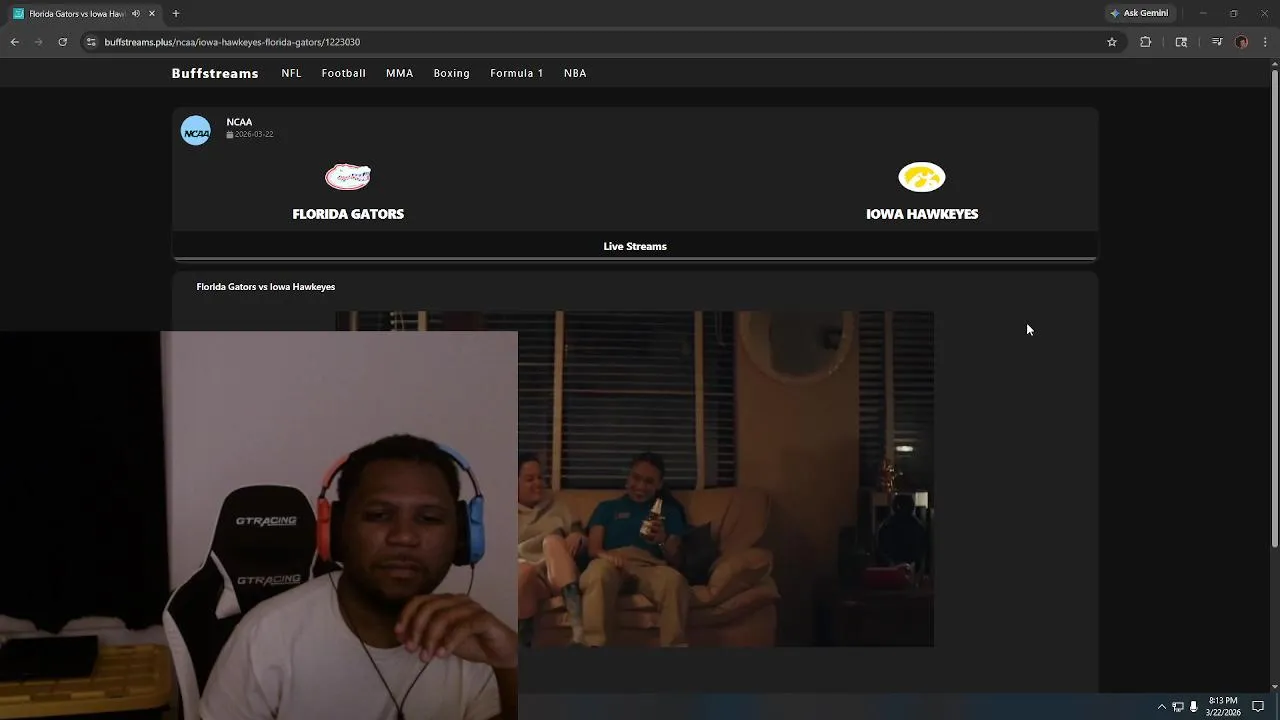
Task: Open the NBA menu item
Action: 575,73
